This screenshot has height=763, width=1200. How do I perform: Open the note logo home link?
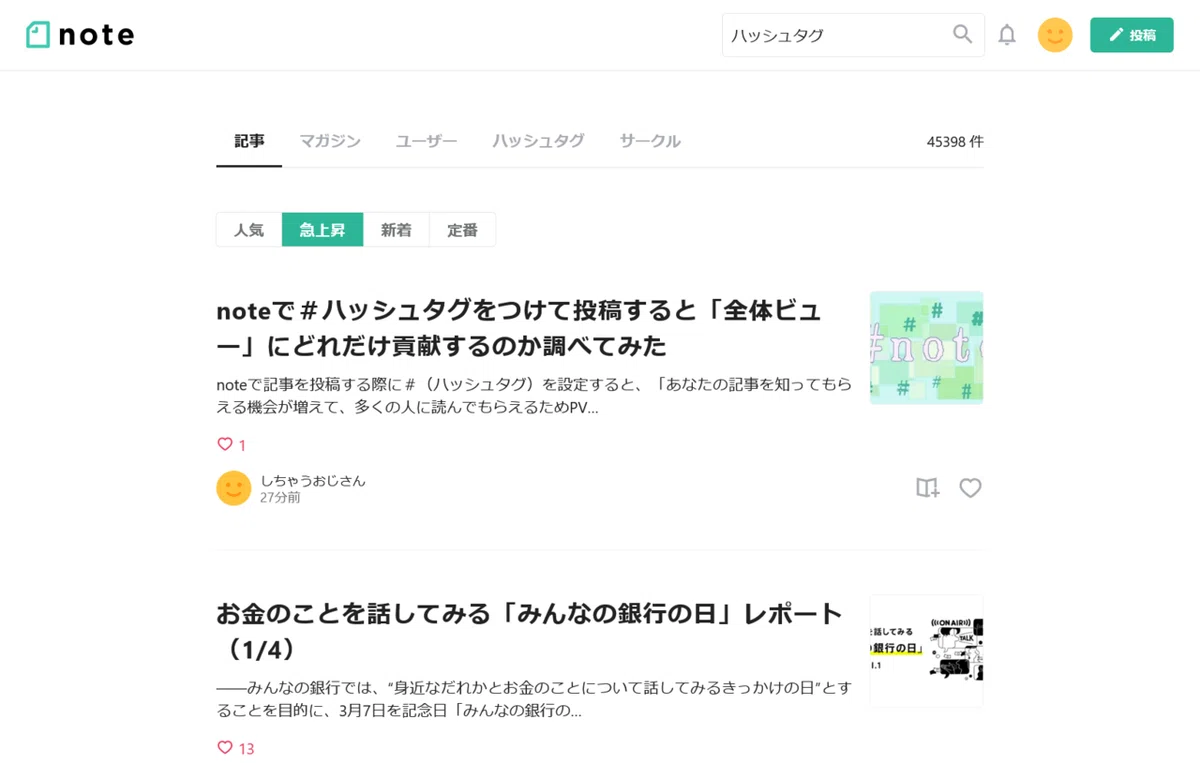(80, 35)
